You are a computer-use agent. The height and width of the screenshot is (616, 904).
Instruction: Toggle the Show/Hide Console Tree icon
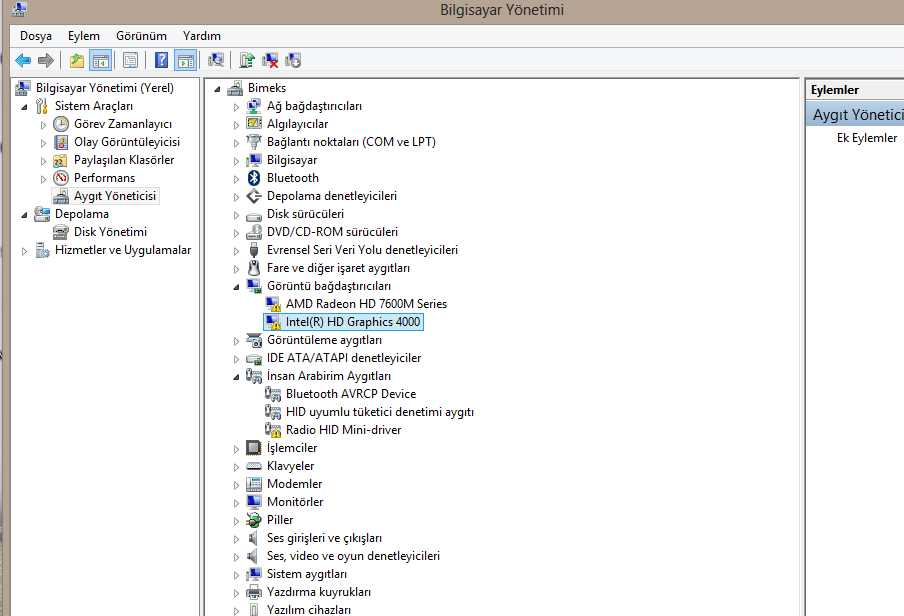[100, 60]
